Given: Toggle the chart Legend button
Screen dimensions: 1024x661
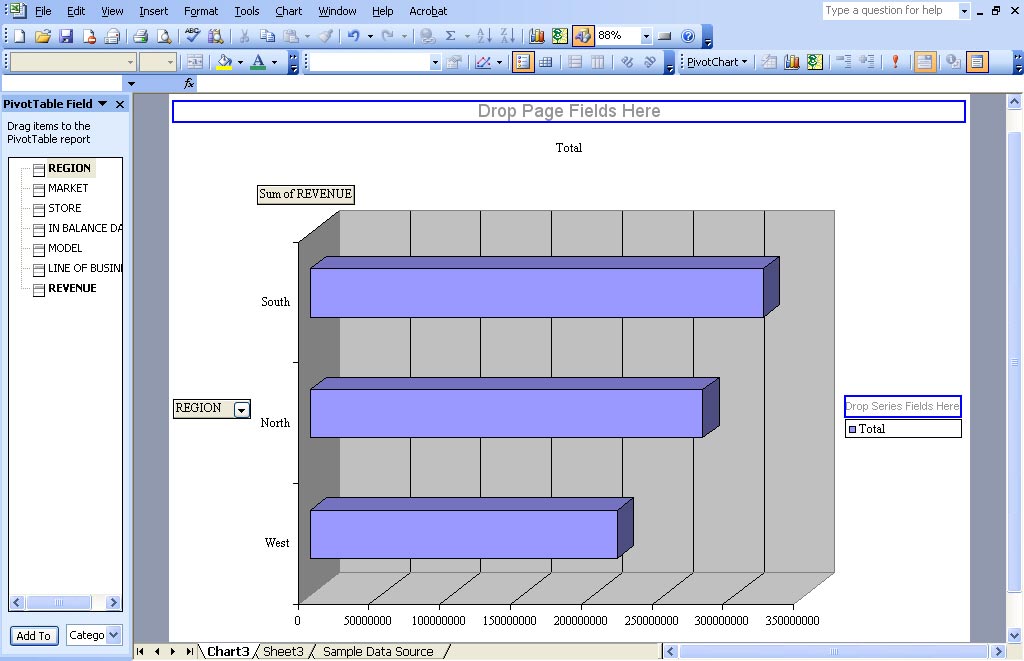Looking at the screenshot, I should click(523, 62).
